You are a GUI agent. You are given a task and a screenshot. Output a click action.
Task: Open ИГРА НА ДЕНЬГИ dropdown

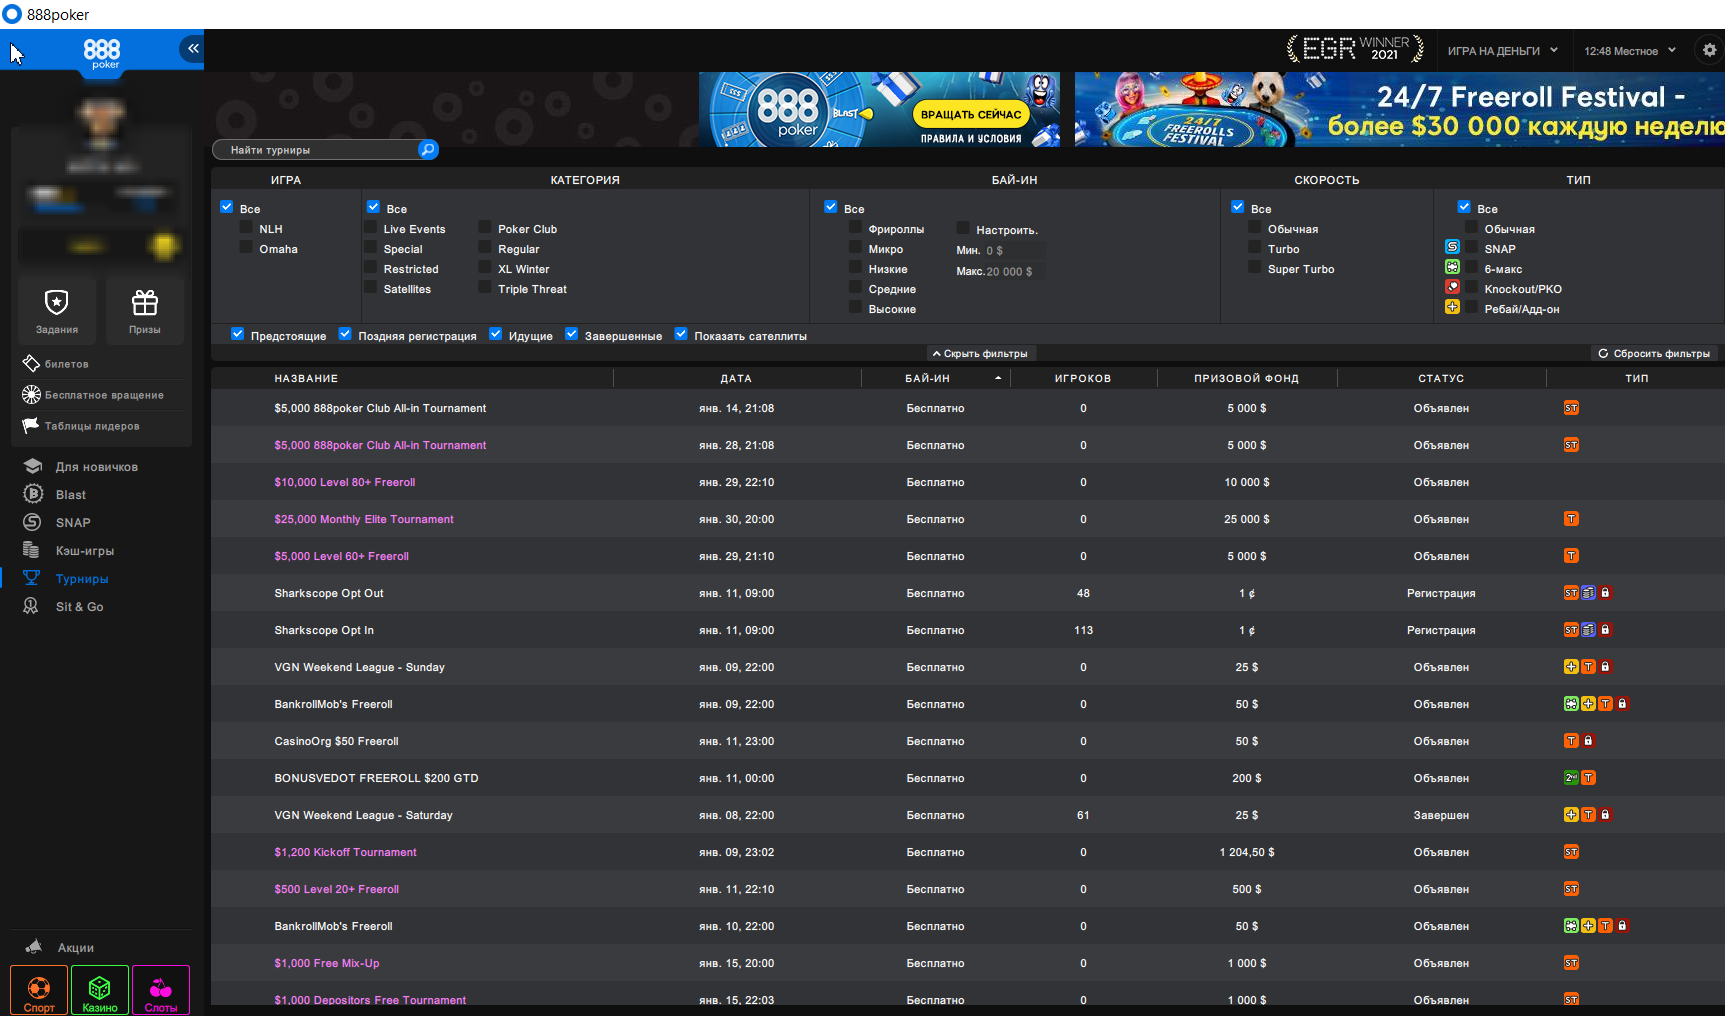pos(1503,51)
